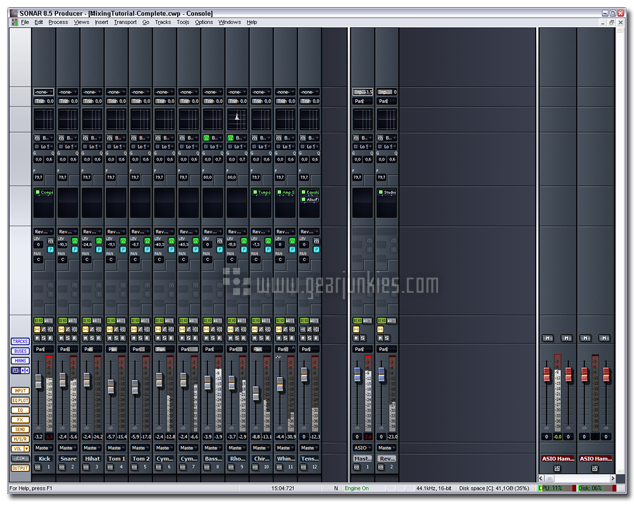Open the Kick track output dropdown showing Maste
This screenshot has height=509, width=634.
pyautogui.click(x=43, y=448)
